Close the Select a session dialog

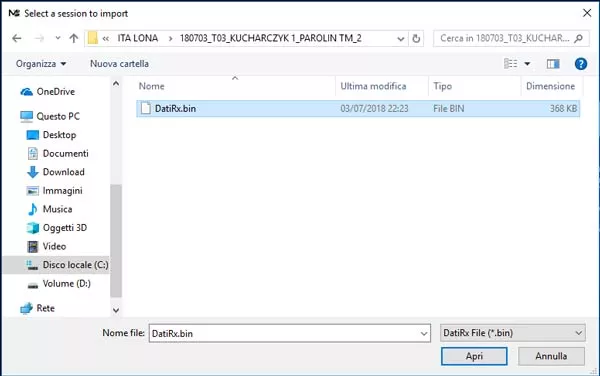pyautogui.click(x=587, y=13)
